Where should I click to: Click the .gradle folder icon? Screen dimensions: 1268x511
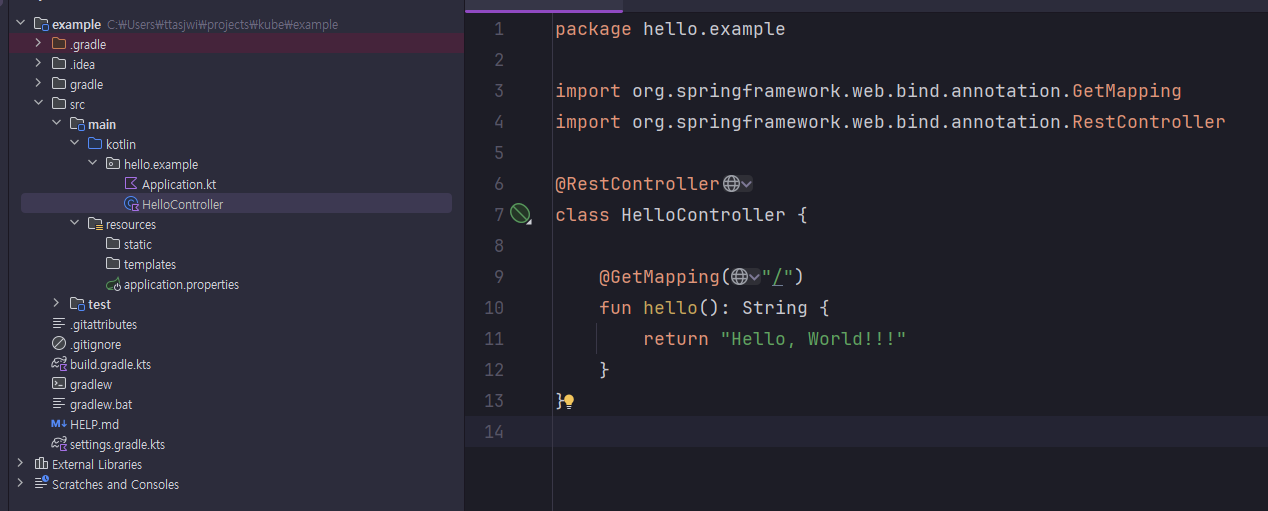click(x=59, y=44)
